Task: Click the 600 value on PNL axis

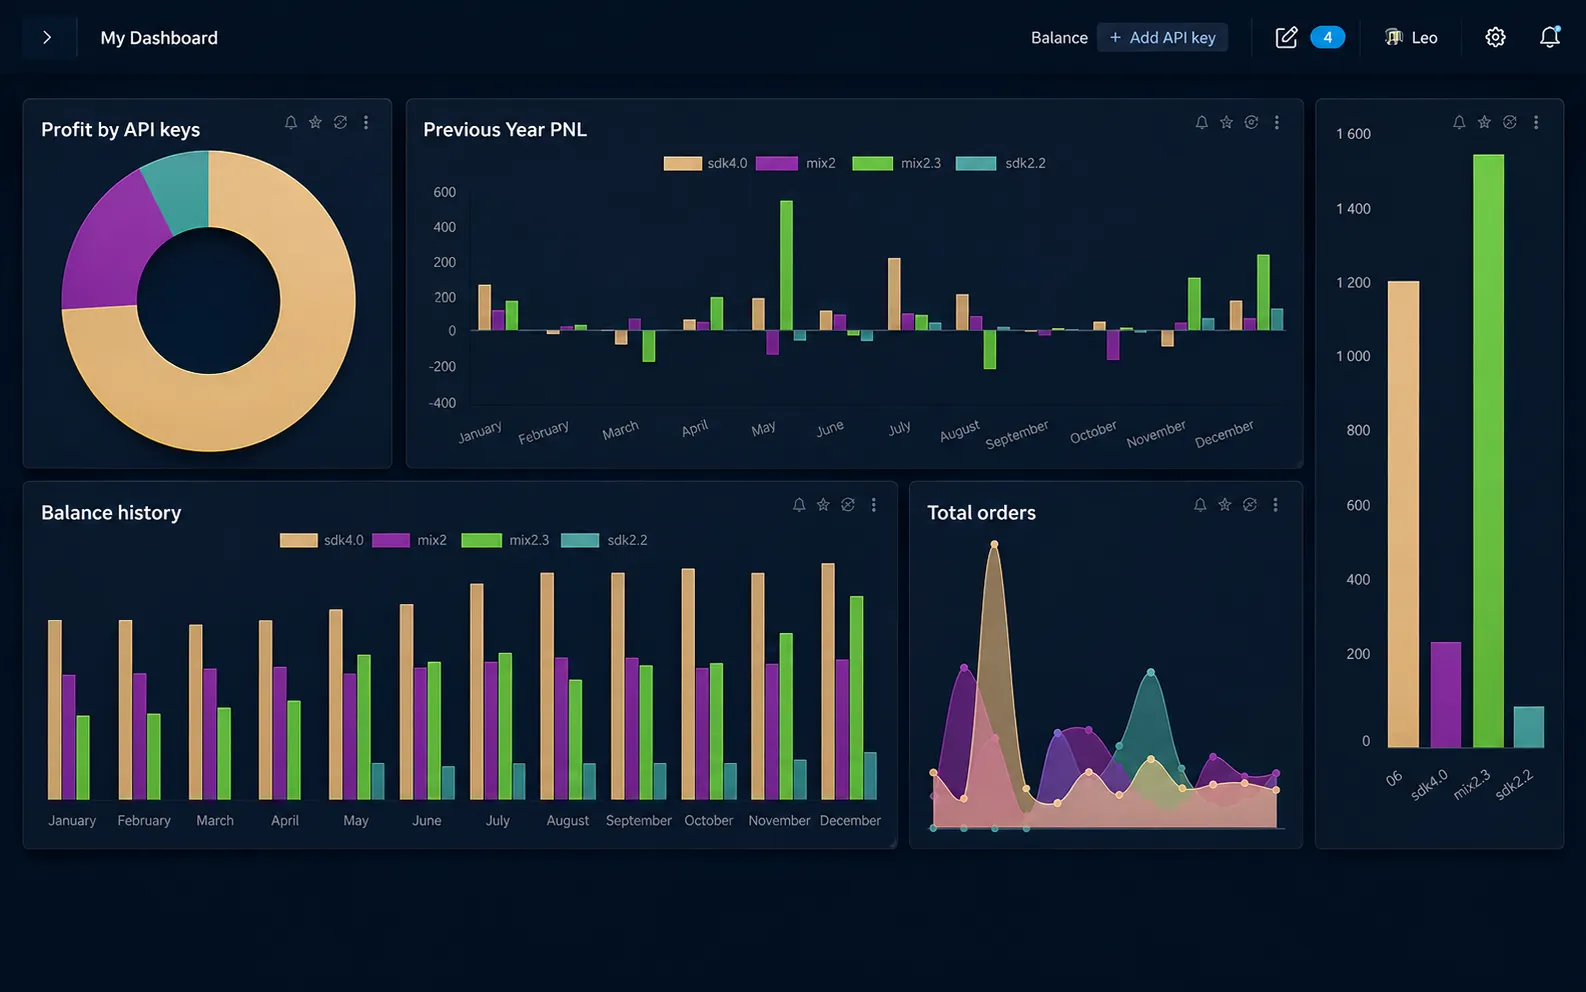Action: coord(444,192)
